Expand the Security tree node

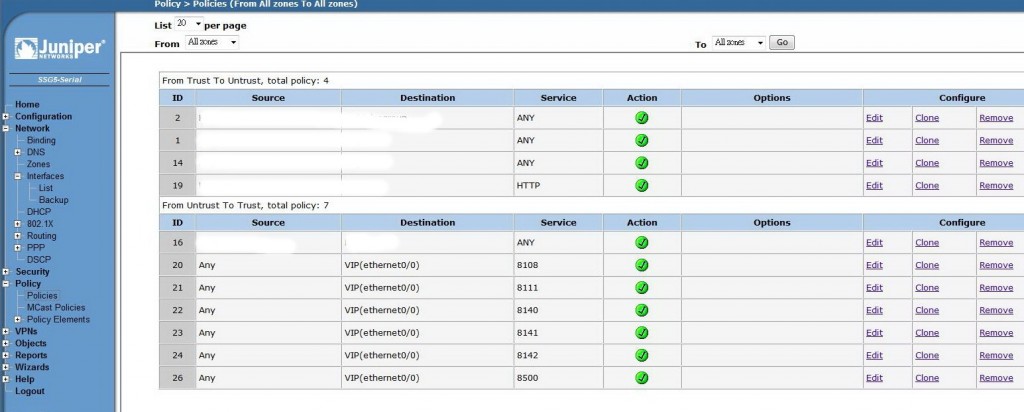tap(5, 272)
